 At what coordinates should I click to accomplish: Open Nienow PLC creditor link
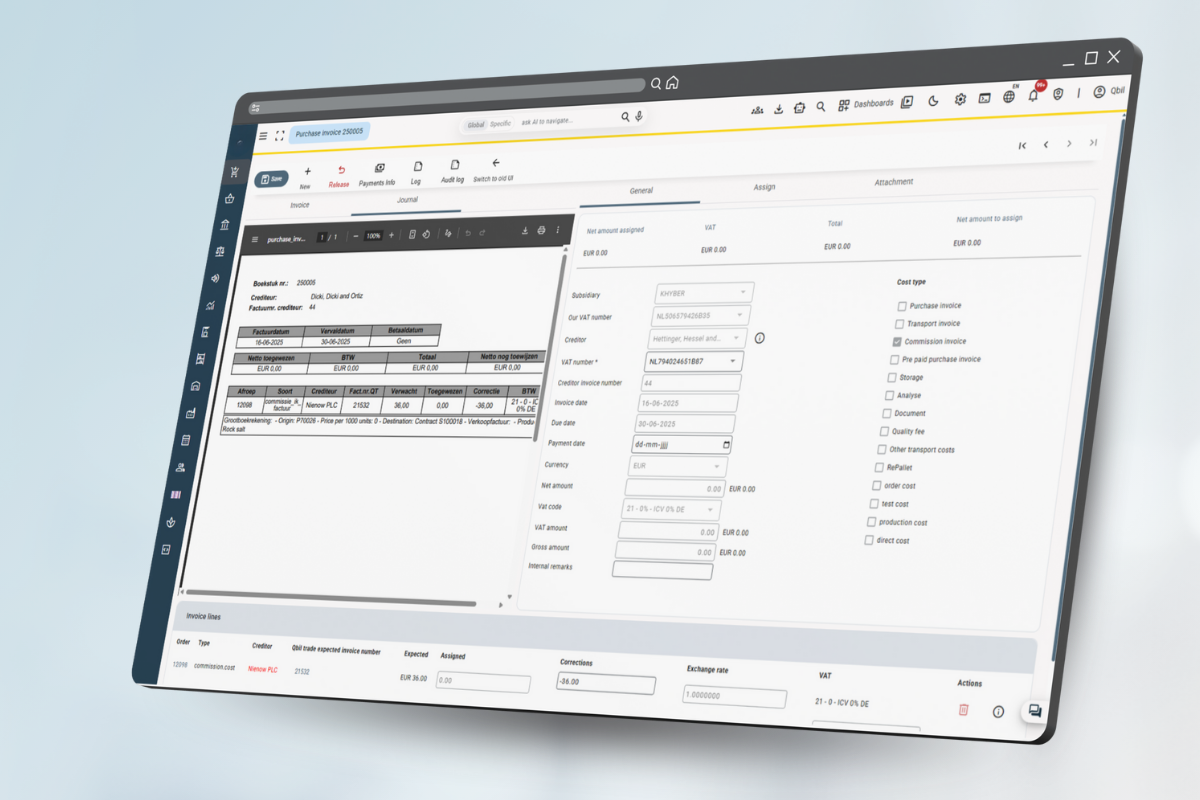[261, 669]
